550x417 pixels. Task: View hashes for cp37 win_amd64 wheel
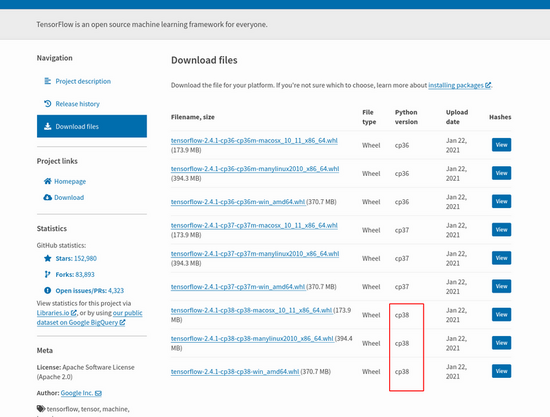tap(501, 286)
